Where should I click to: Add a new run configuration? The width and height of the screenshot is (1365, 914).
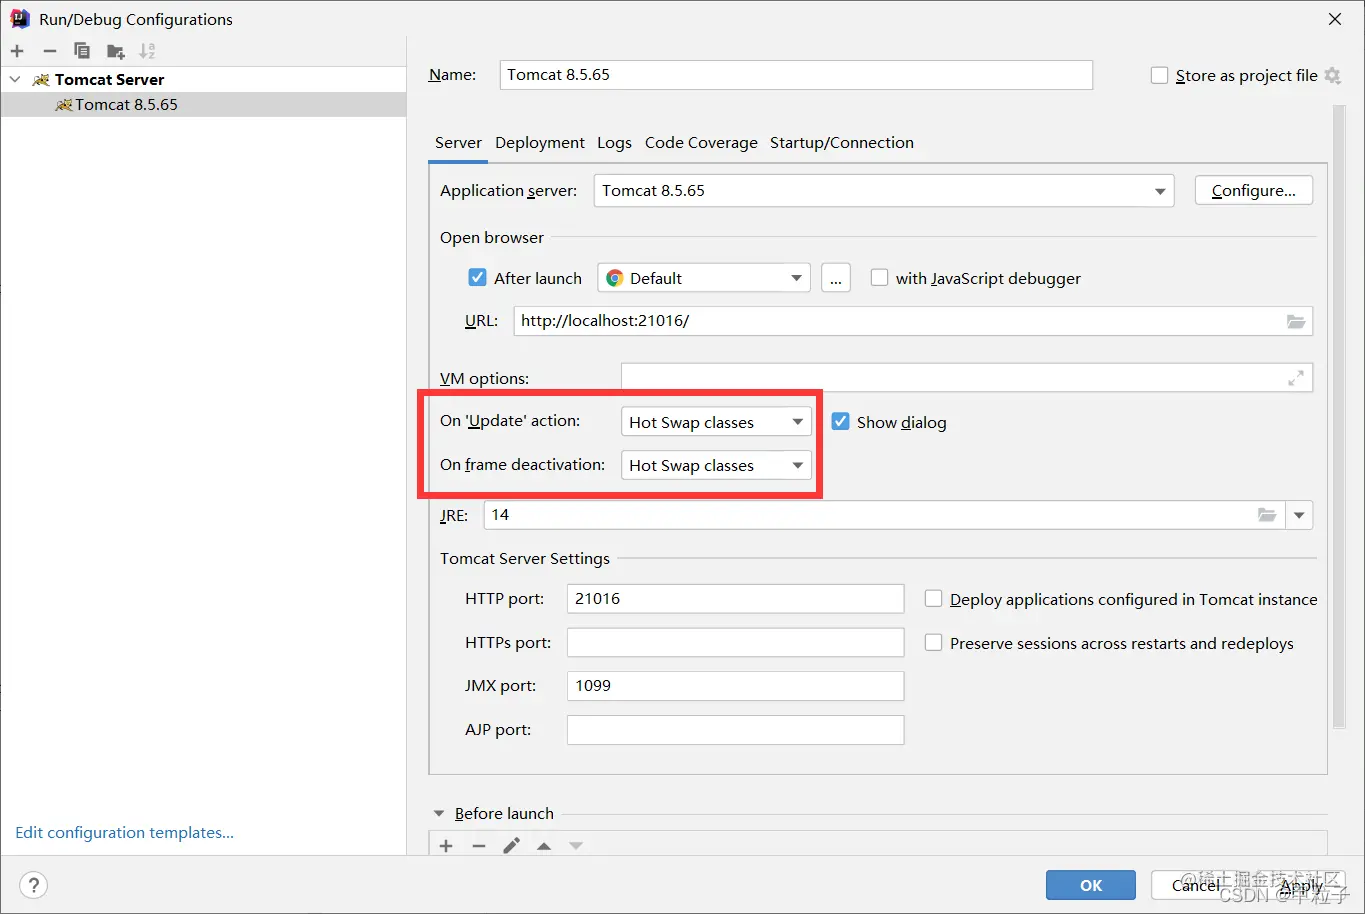(17, 51)
